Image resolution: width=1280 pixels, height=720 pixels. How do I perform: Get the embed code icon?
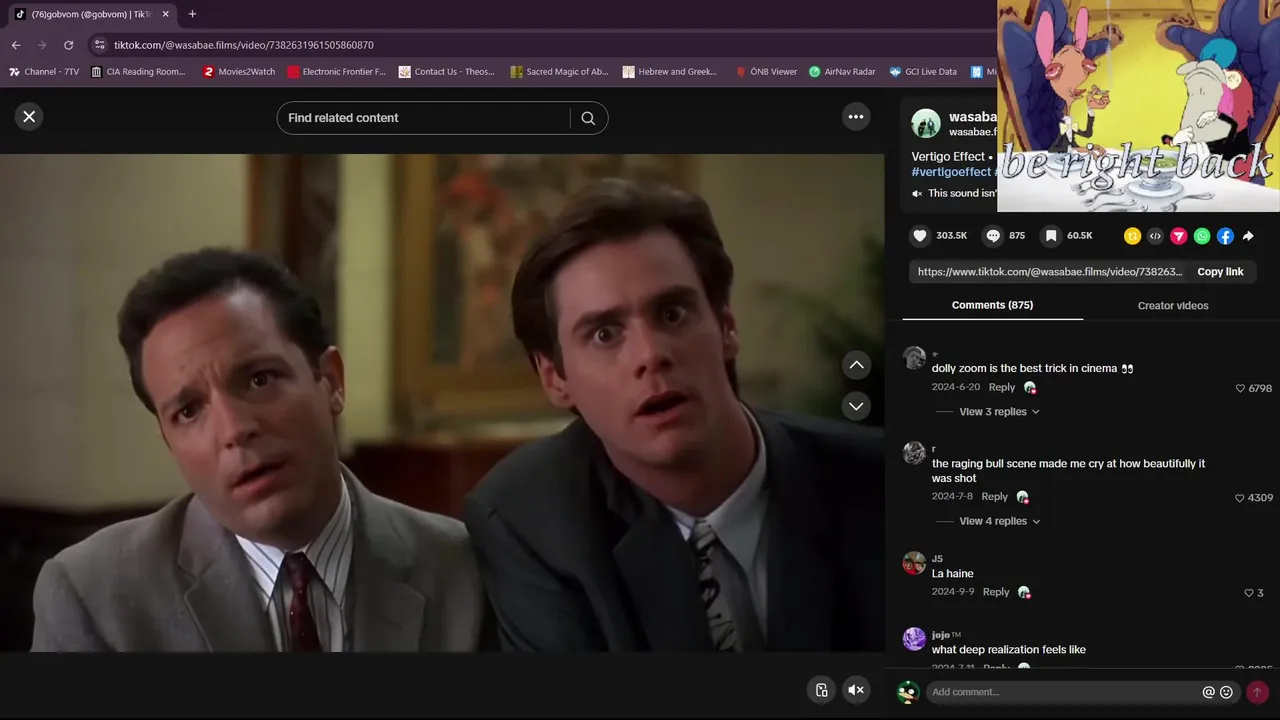[1155, 236]
